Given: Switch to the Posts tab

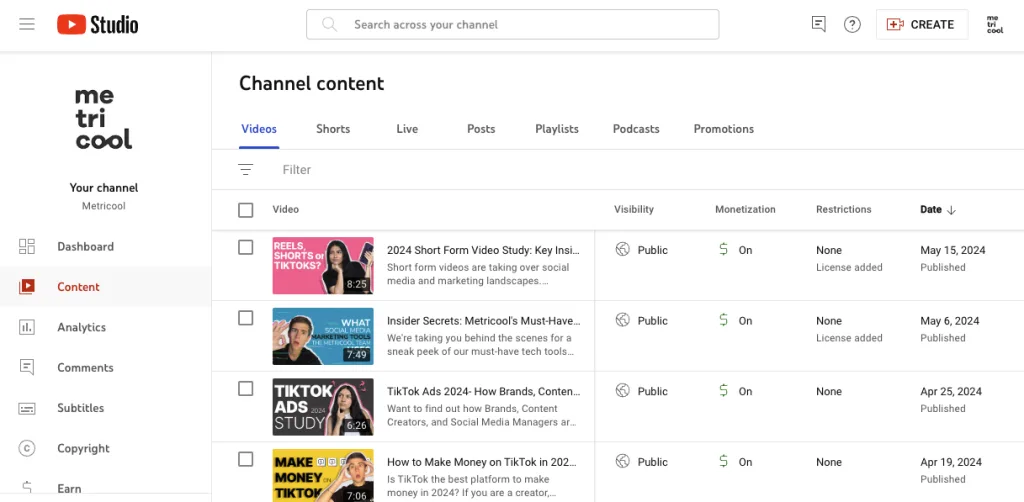Looking at the screenshot, I should pyautogui.click(x=481, y=129).
